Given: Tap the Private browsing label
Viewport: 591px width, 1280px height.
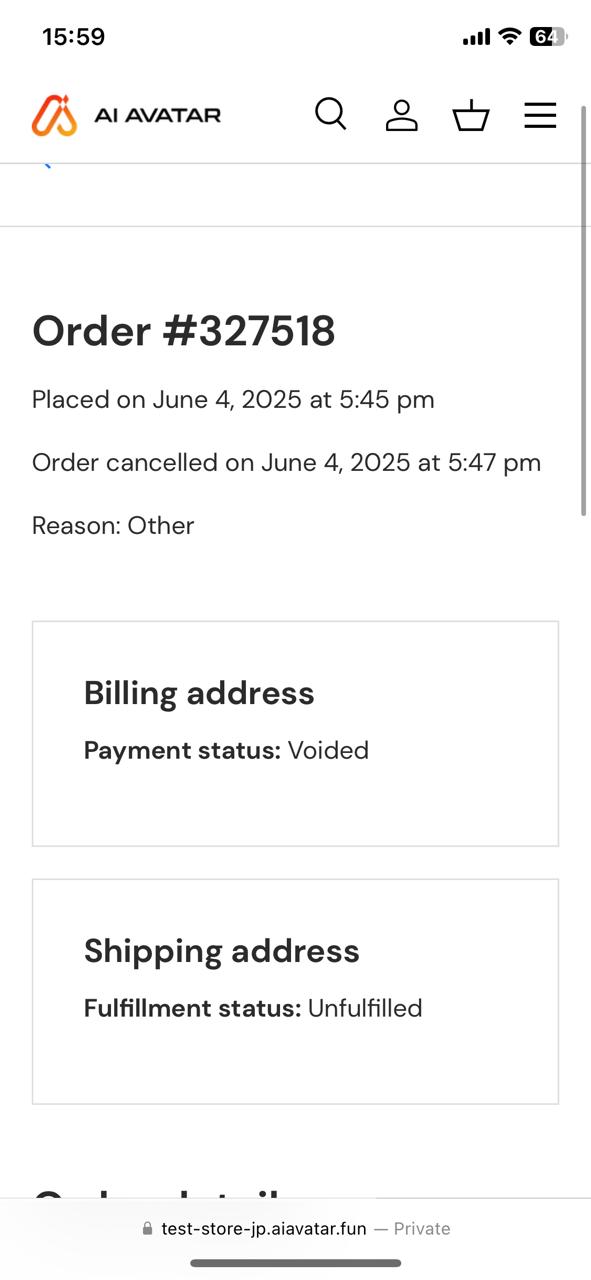Looking at the screenshot, I should [422, 1229].
